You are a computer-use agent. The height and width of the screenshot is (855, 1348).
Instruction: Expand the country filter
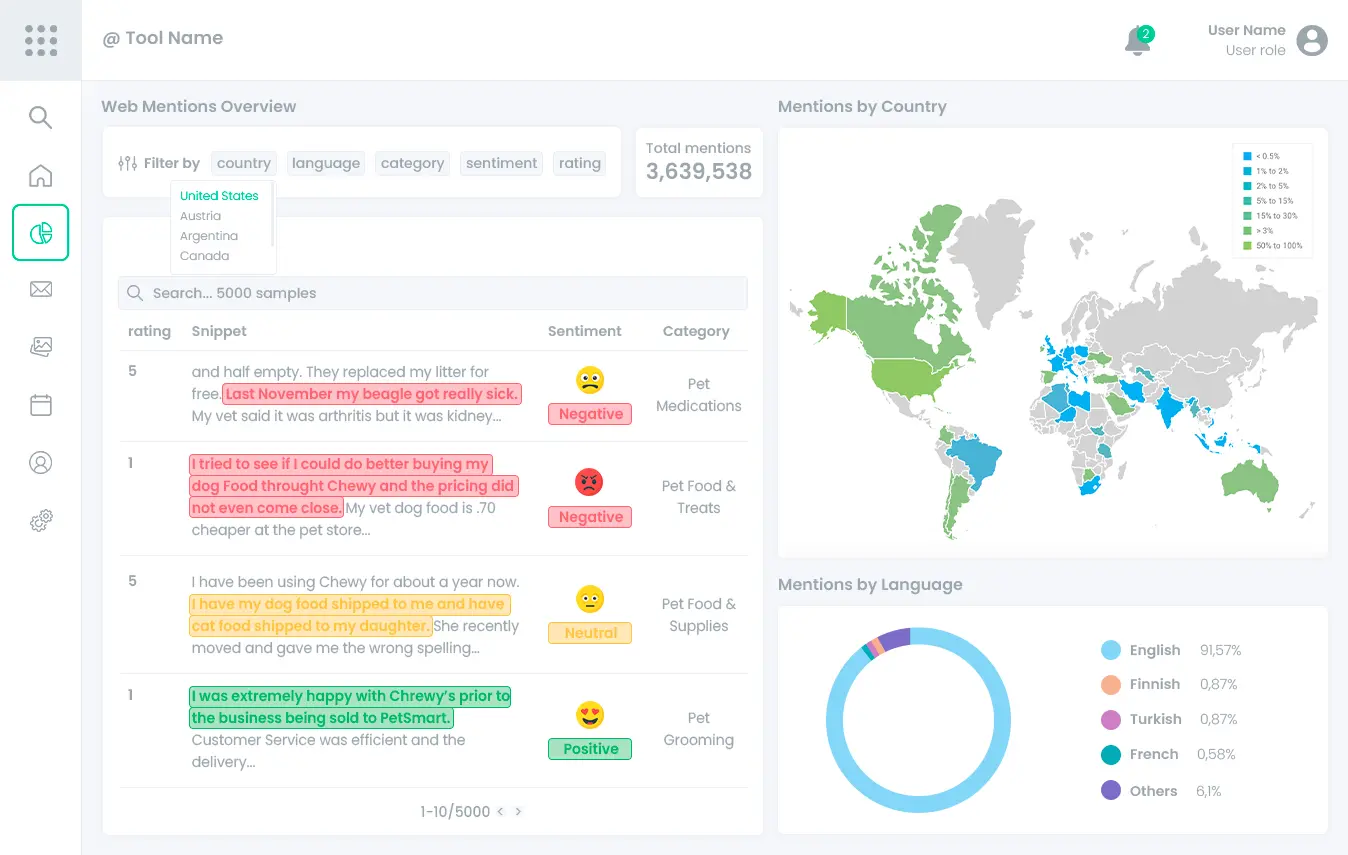pos(244,163)
